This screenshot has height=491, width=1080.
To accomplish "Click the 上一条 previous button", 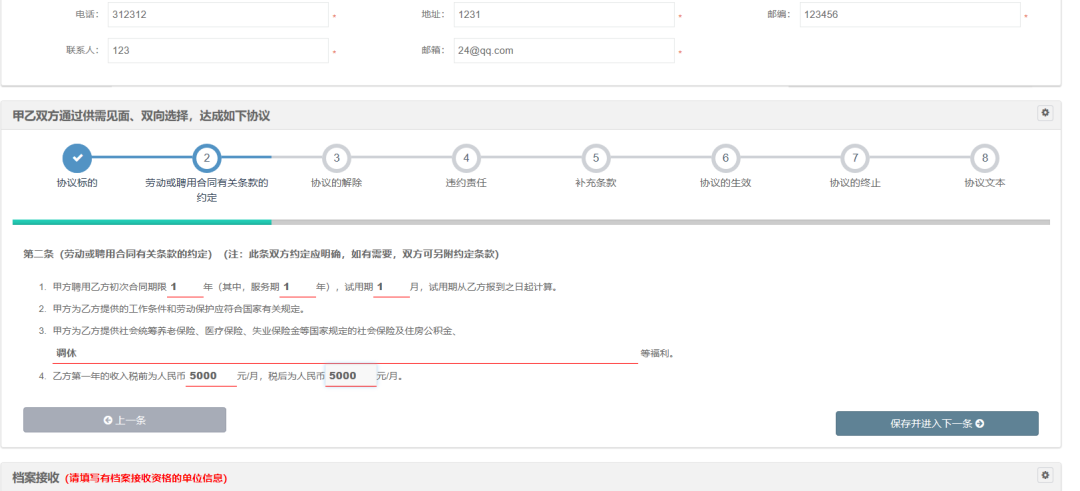I will tap(125, 420).
